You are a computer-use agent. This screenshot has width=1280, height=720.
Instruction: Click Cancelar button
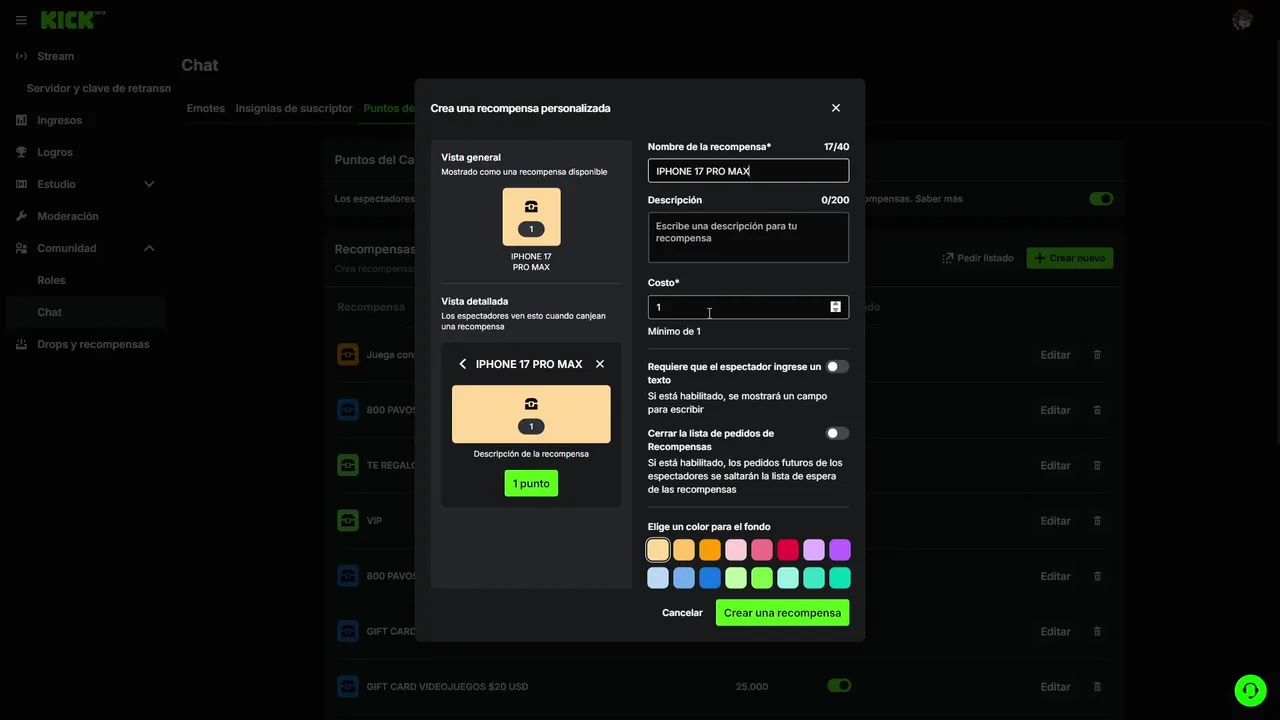click(682, 613)
